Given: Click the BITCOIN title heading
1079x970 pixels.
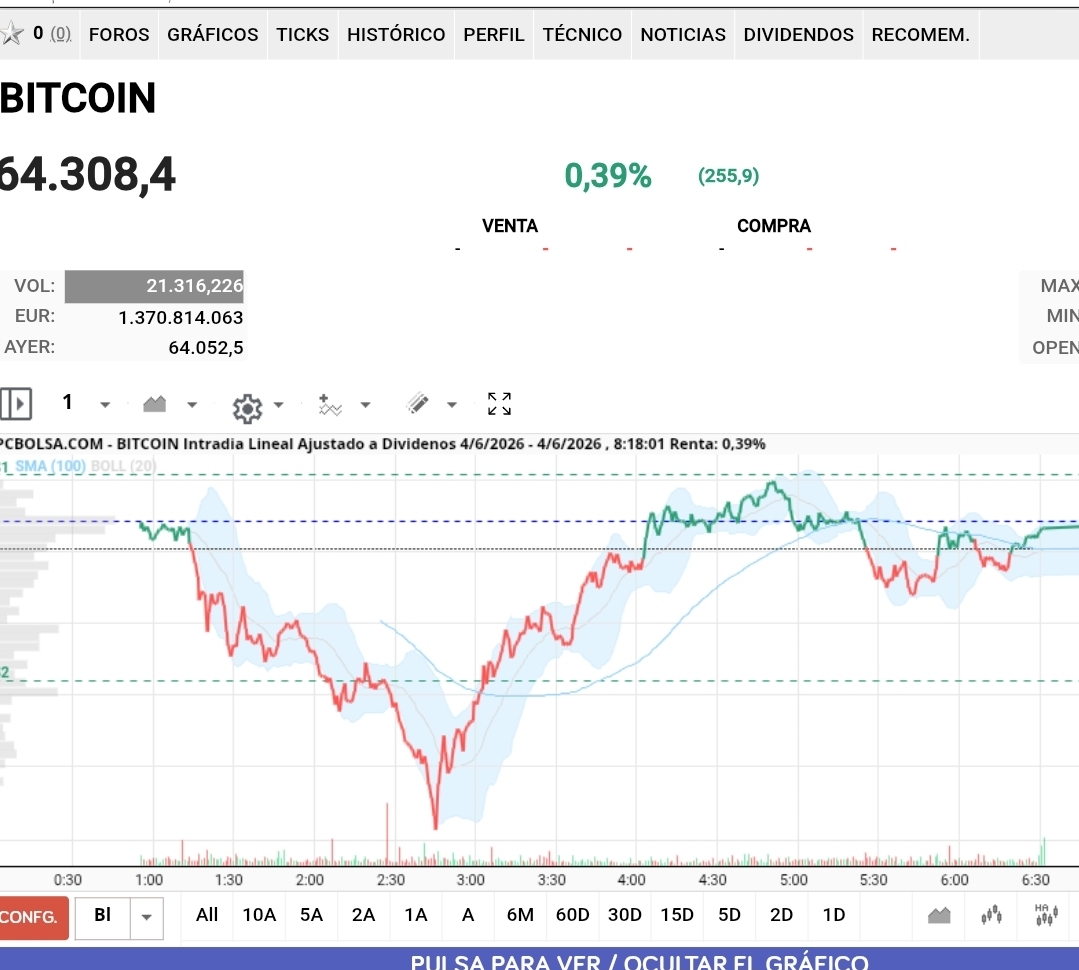Looking at the screenshot, I should [78, 98].
